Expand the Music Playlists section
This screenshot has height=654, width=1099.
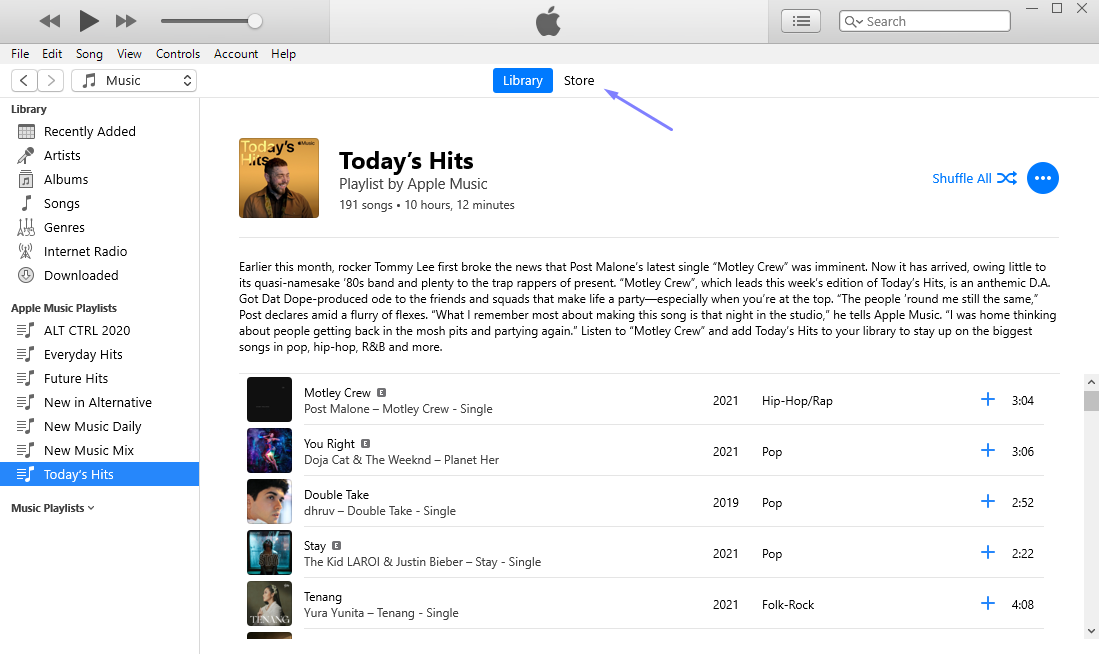(53, 508)
